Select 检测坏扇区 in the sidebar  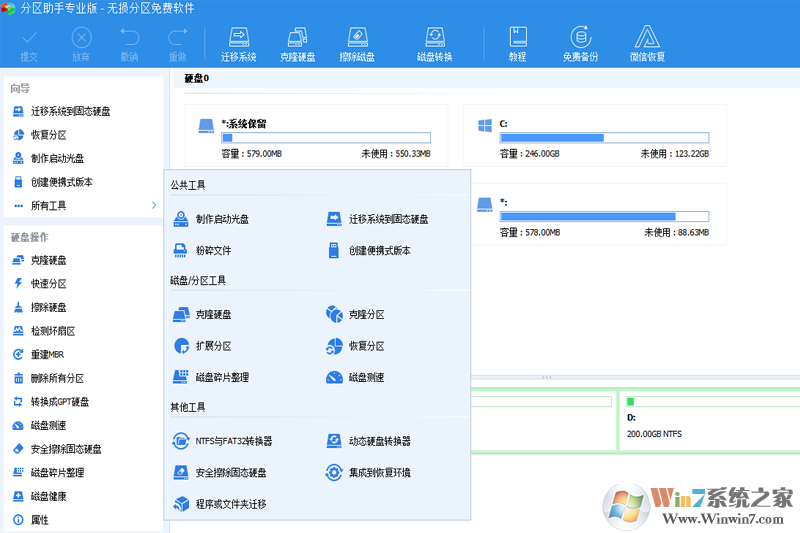[44, 331]
